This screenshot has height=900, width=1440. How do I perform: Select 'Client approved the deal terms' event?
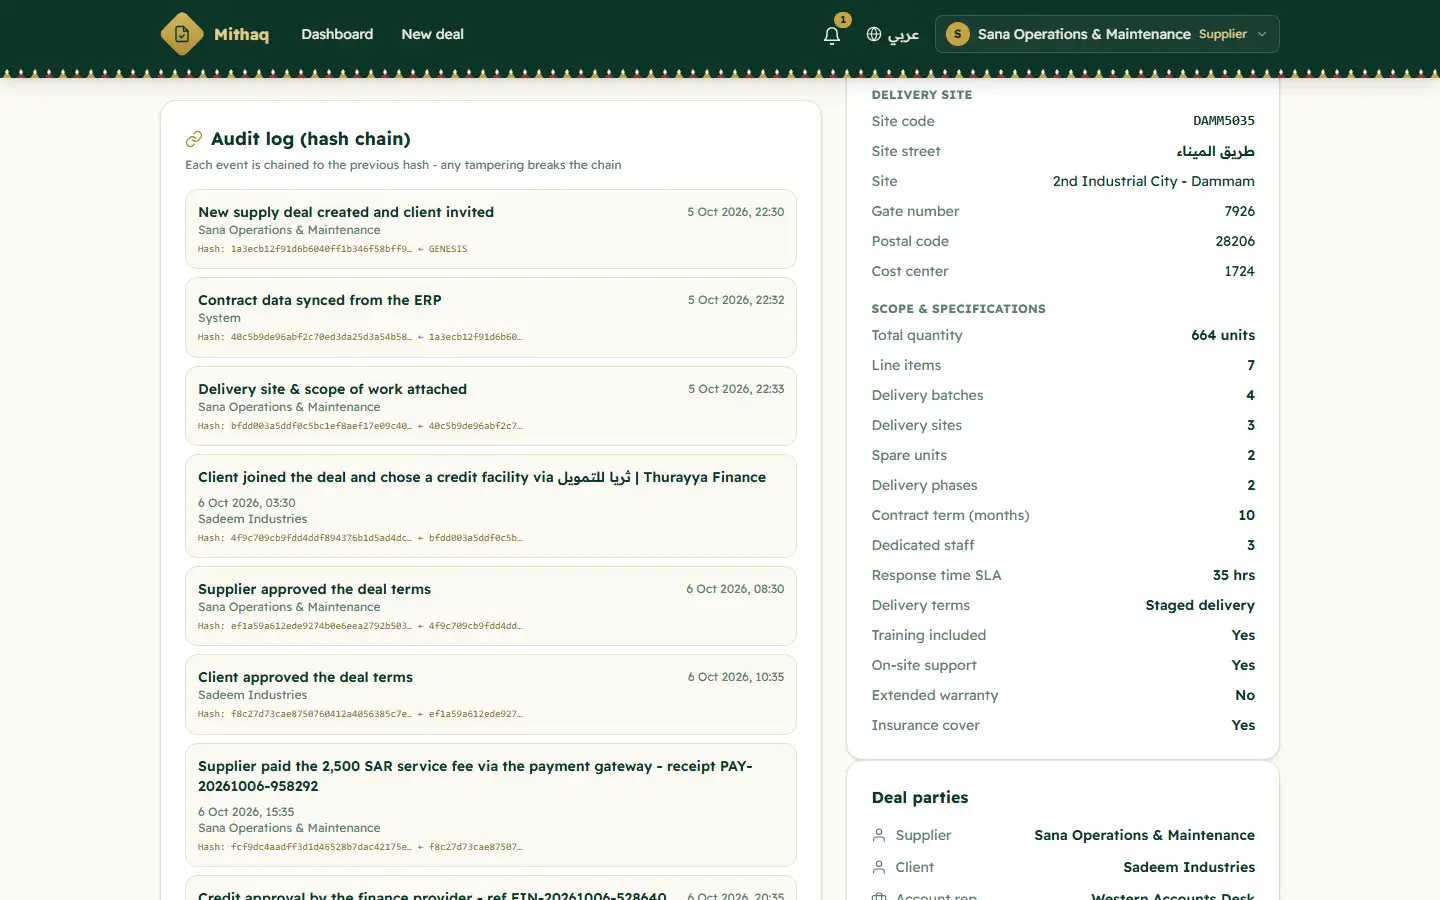(x=491, y=694)
